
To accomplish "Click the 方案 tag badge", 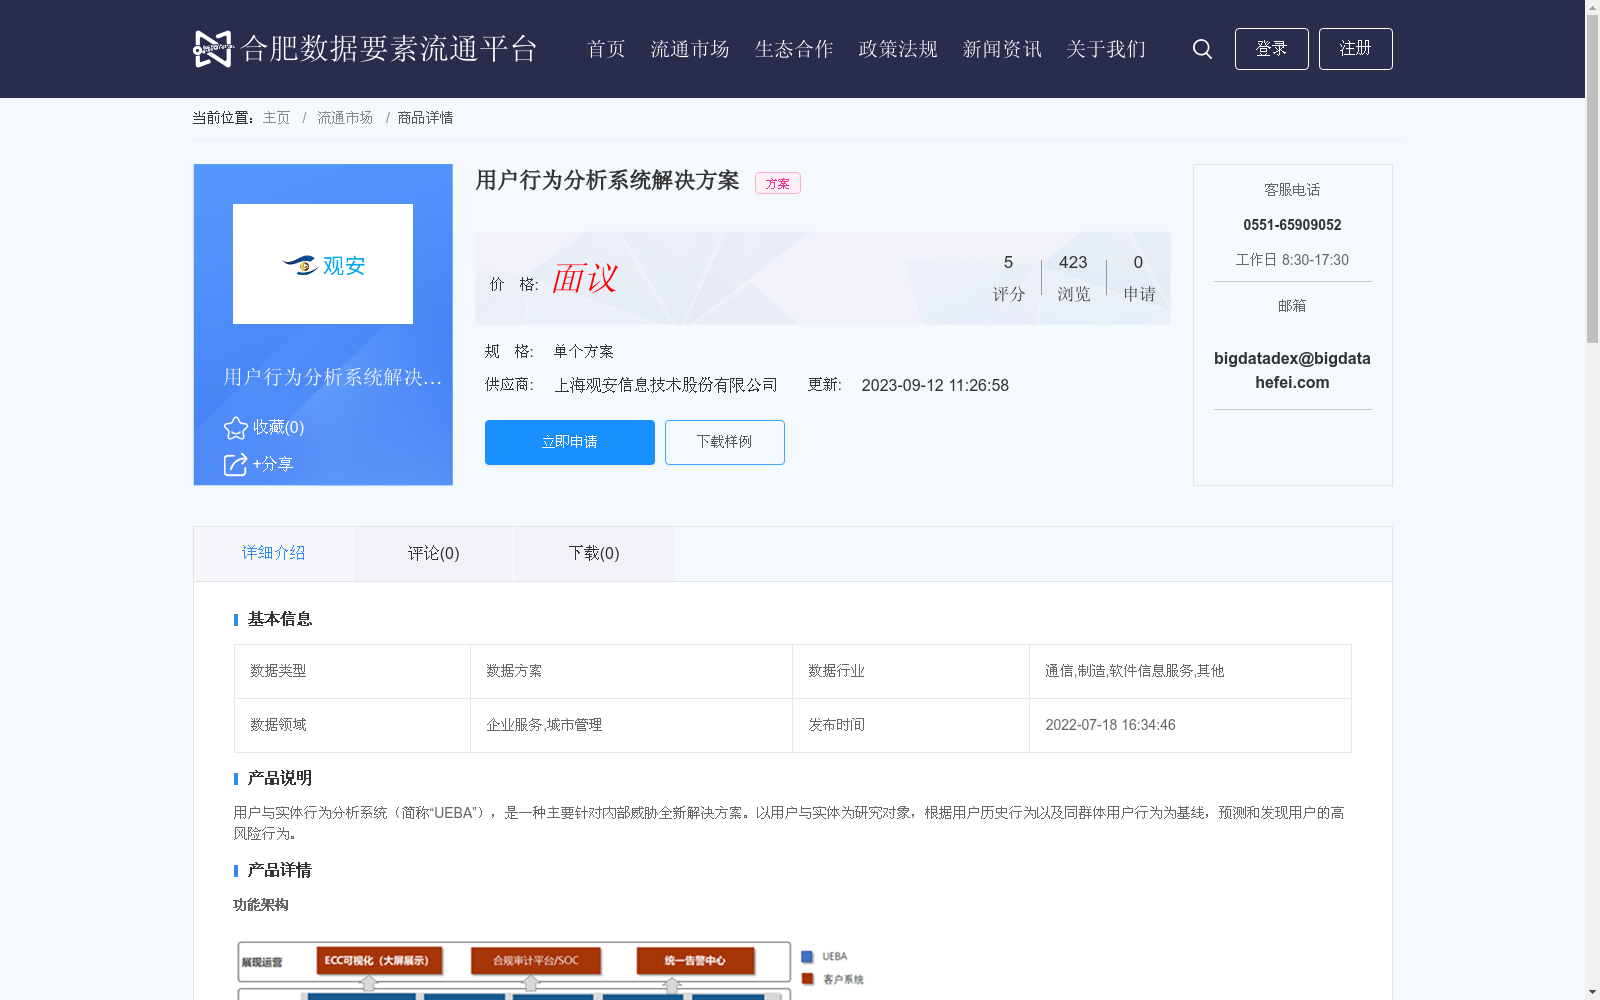I will (777, 183).
